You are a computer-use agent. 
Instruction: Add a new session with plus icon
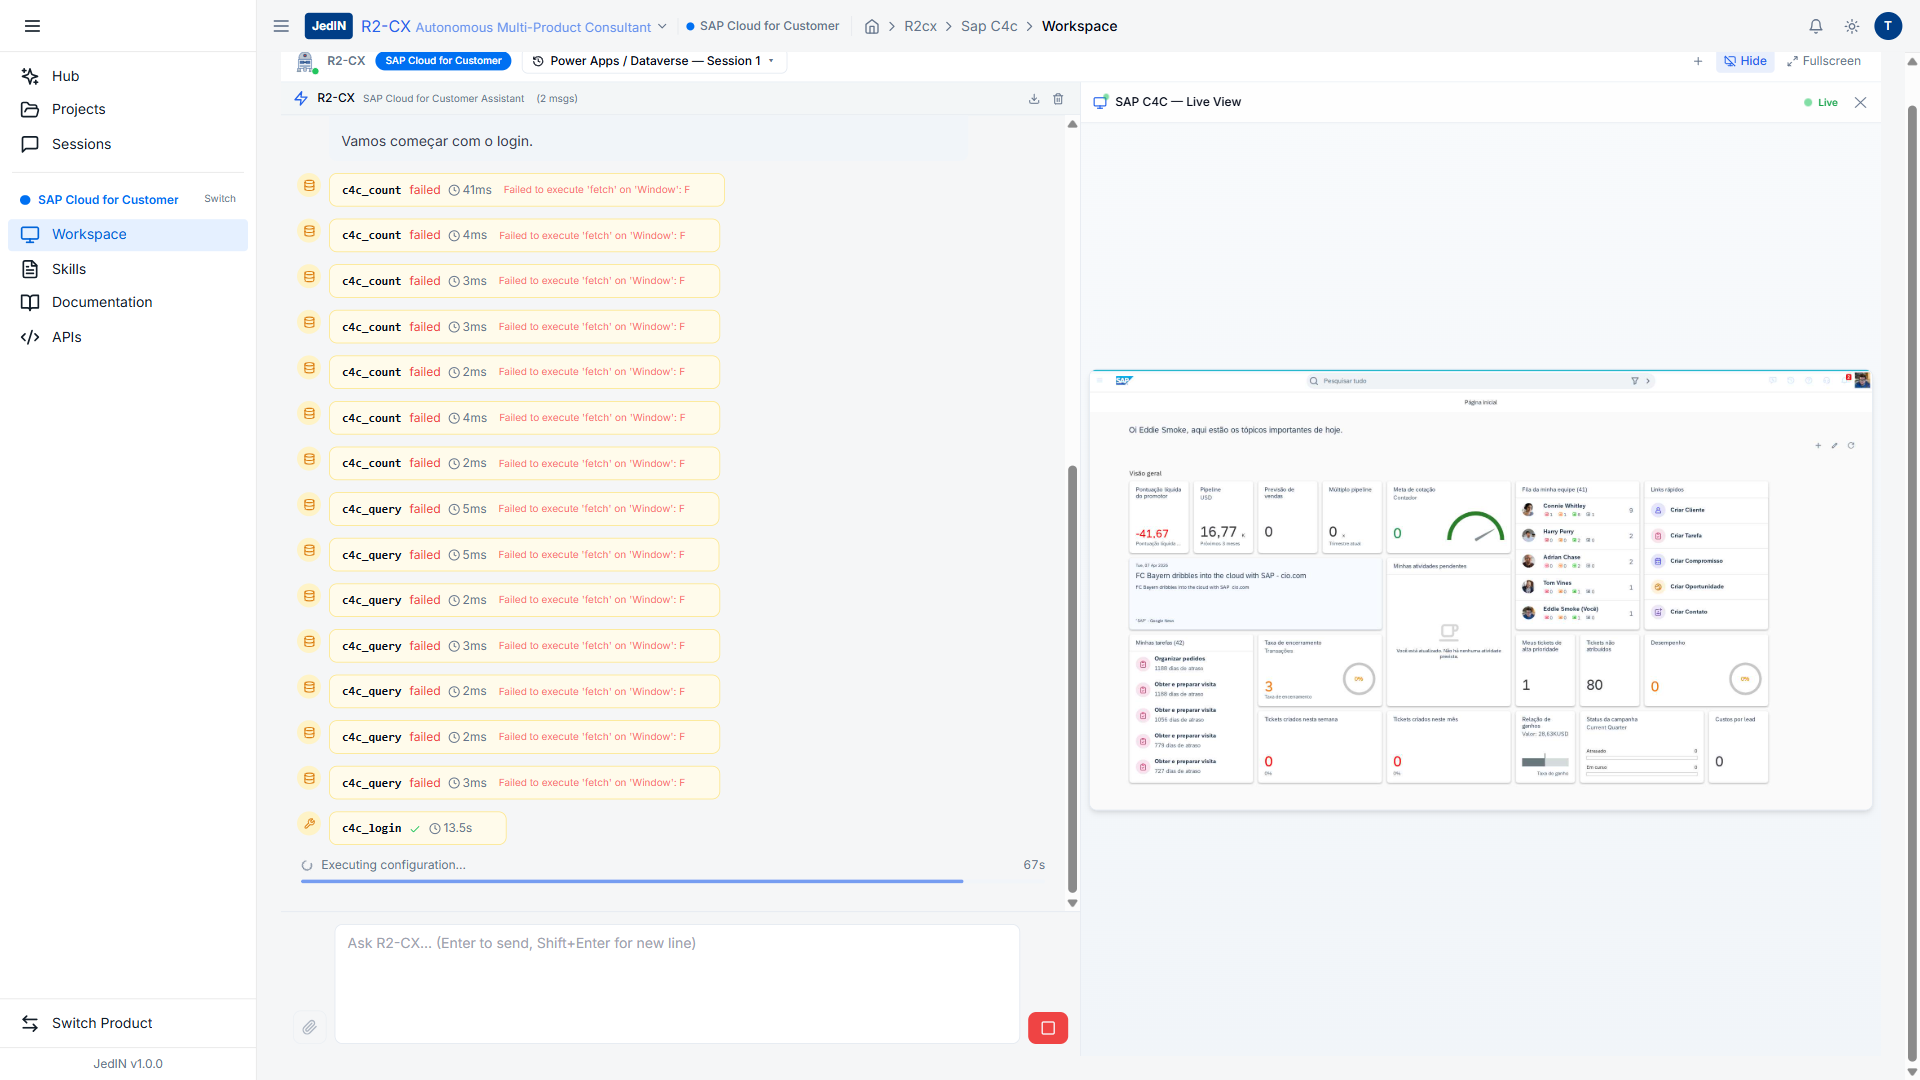pyautogui.click(x=1698, y=61)
